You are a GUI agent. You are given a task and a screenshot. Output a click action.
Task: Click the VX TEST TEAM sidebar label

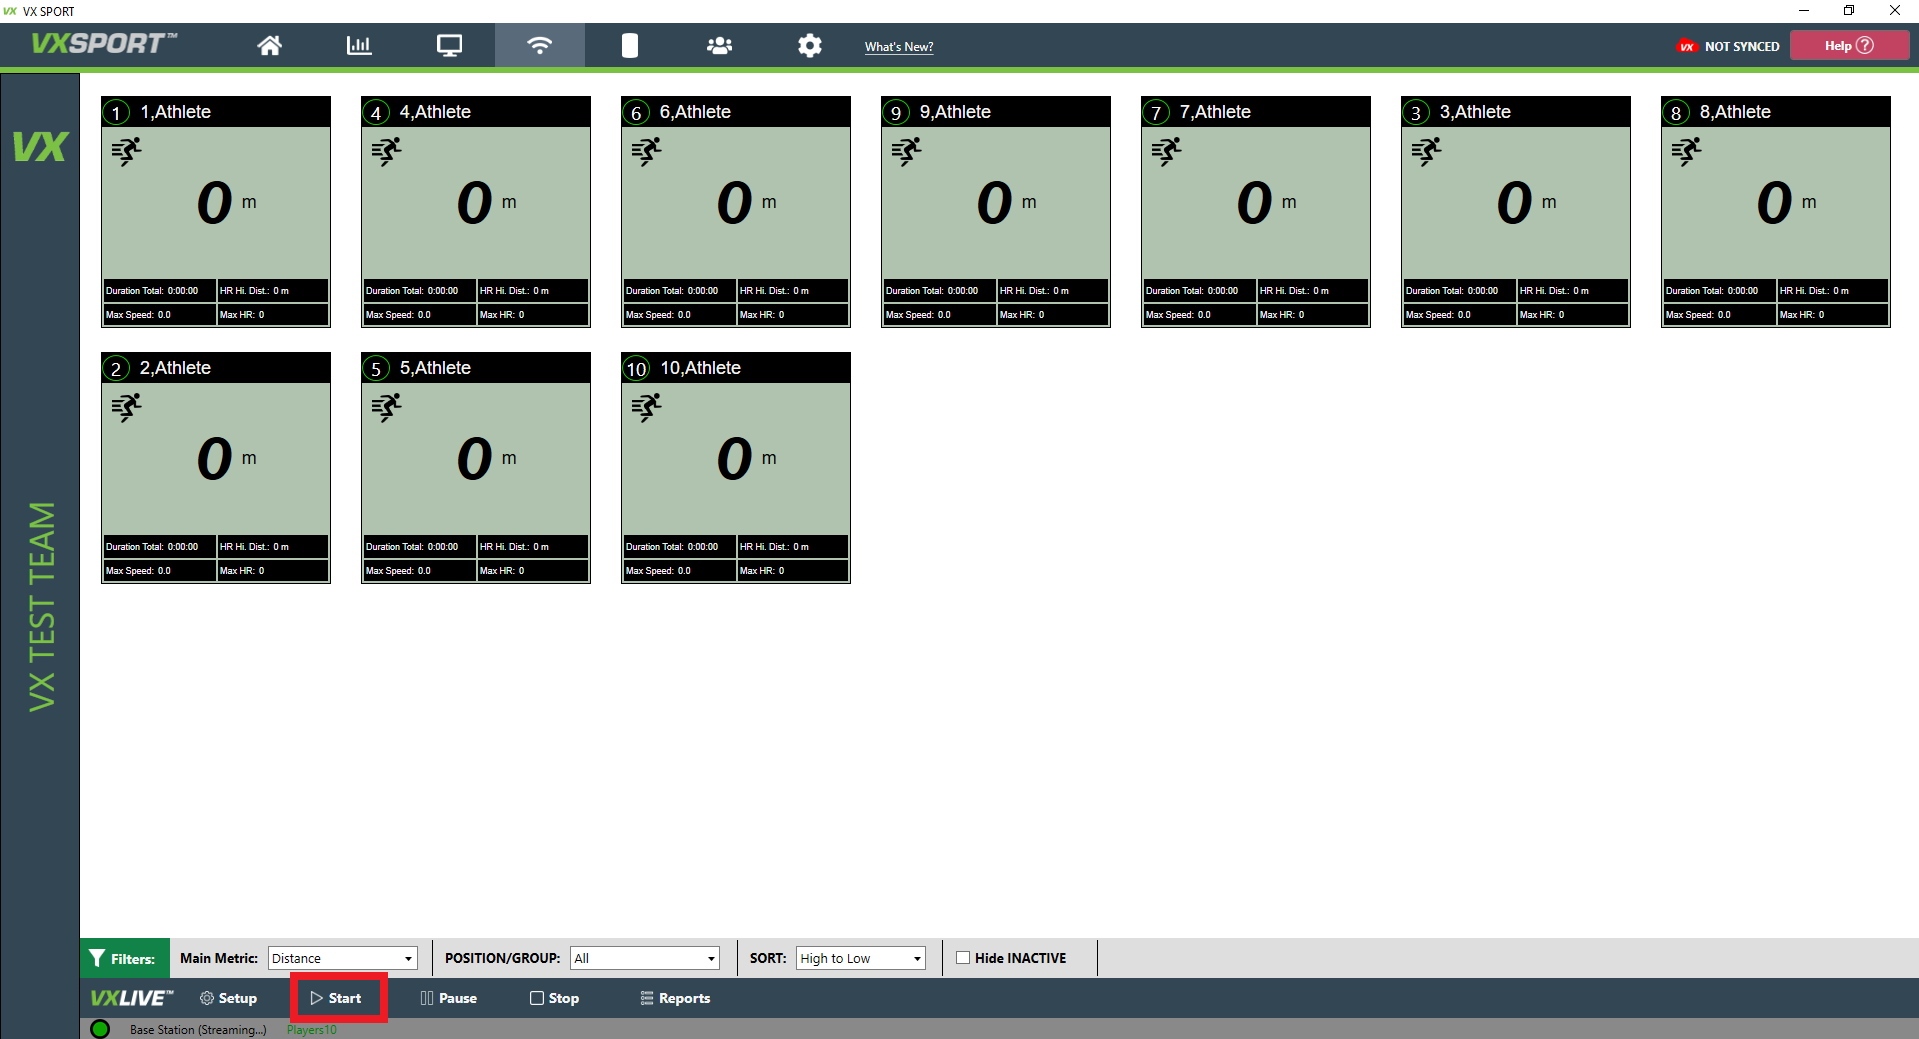pos(41,607)
